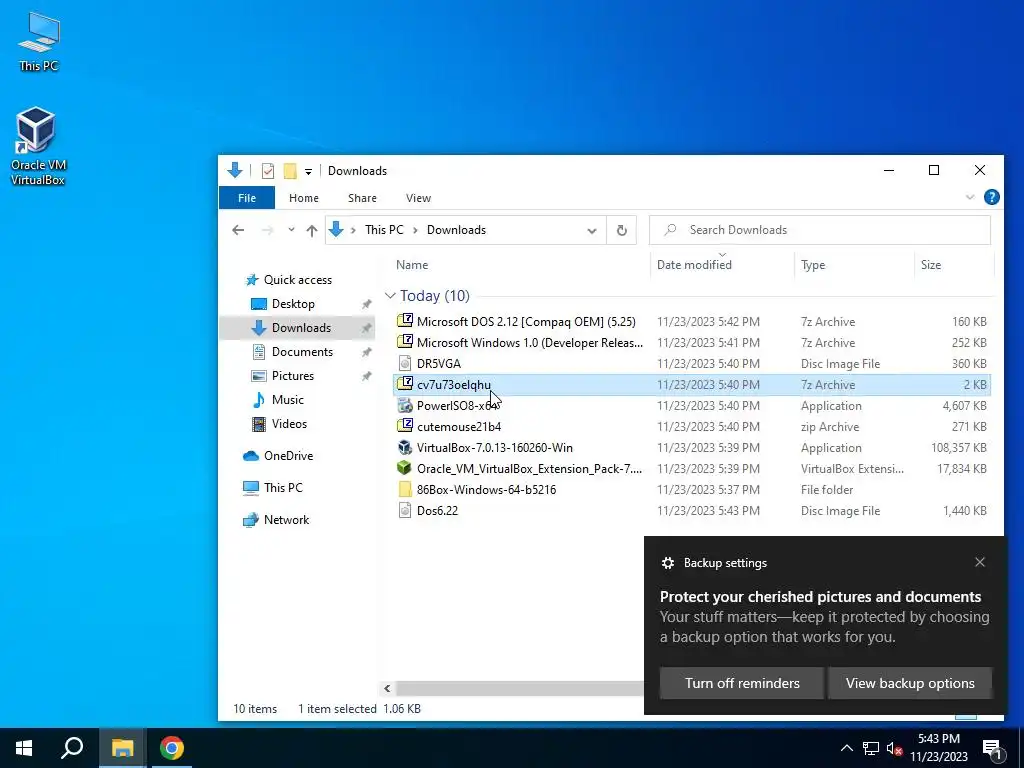Click the PowerISO8-x64 application icon
Image resolution: width=1024 pixels, height=768 pixels.
(405, 405)
